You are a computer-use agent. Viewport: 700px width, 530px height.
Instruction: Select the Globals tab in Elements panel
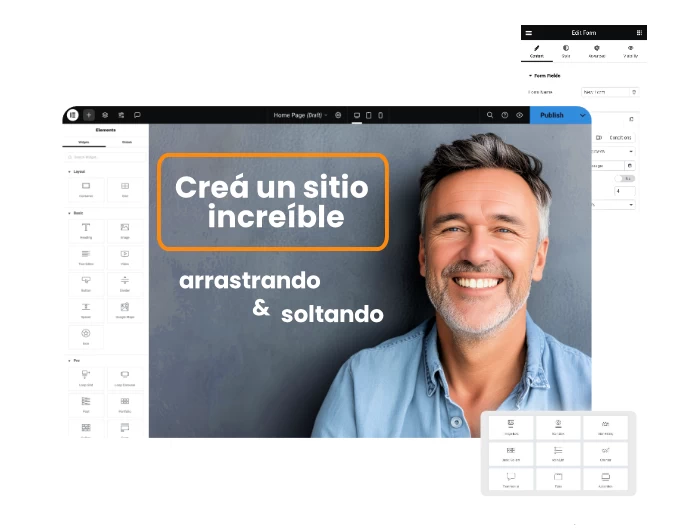[x=127, y=142]
